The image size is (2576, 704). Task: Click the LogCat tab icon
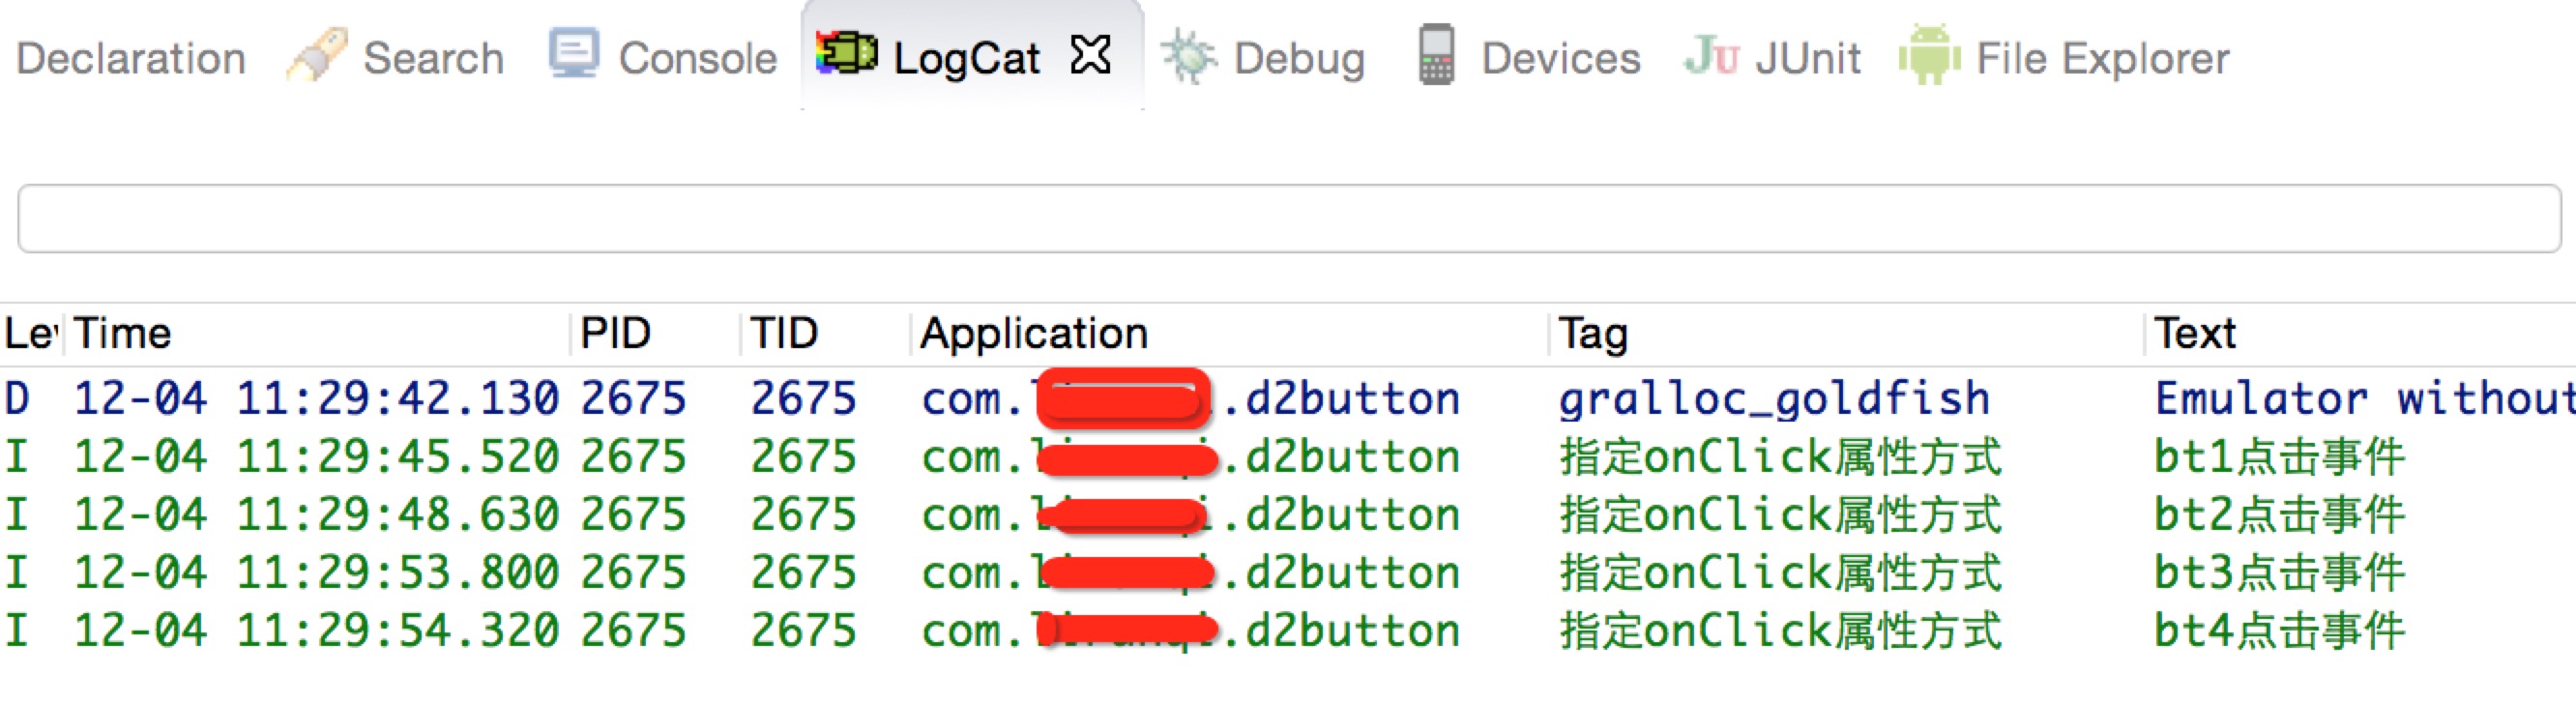pos(846,53)
